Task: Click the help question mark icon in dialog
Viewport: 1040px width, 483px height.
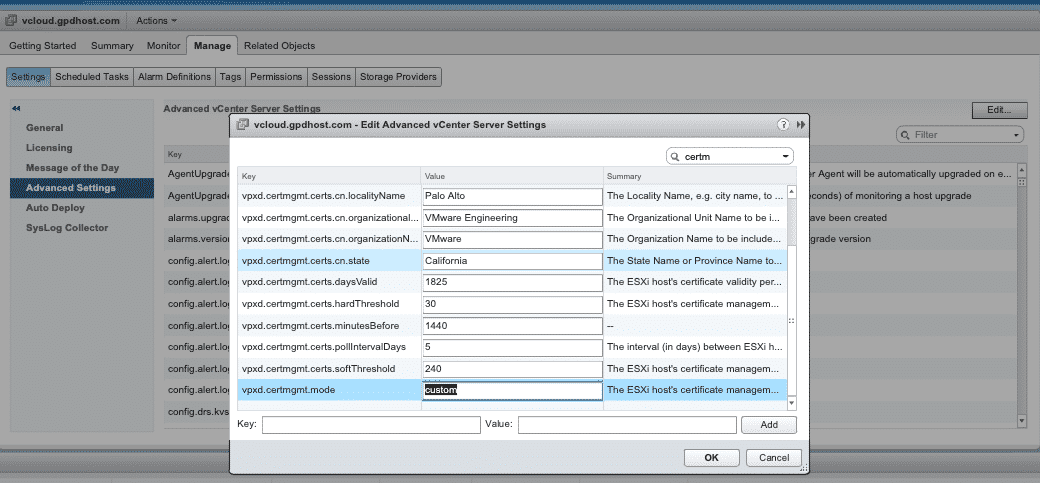Action: tap(783, 124)
